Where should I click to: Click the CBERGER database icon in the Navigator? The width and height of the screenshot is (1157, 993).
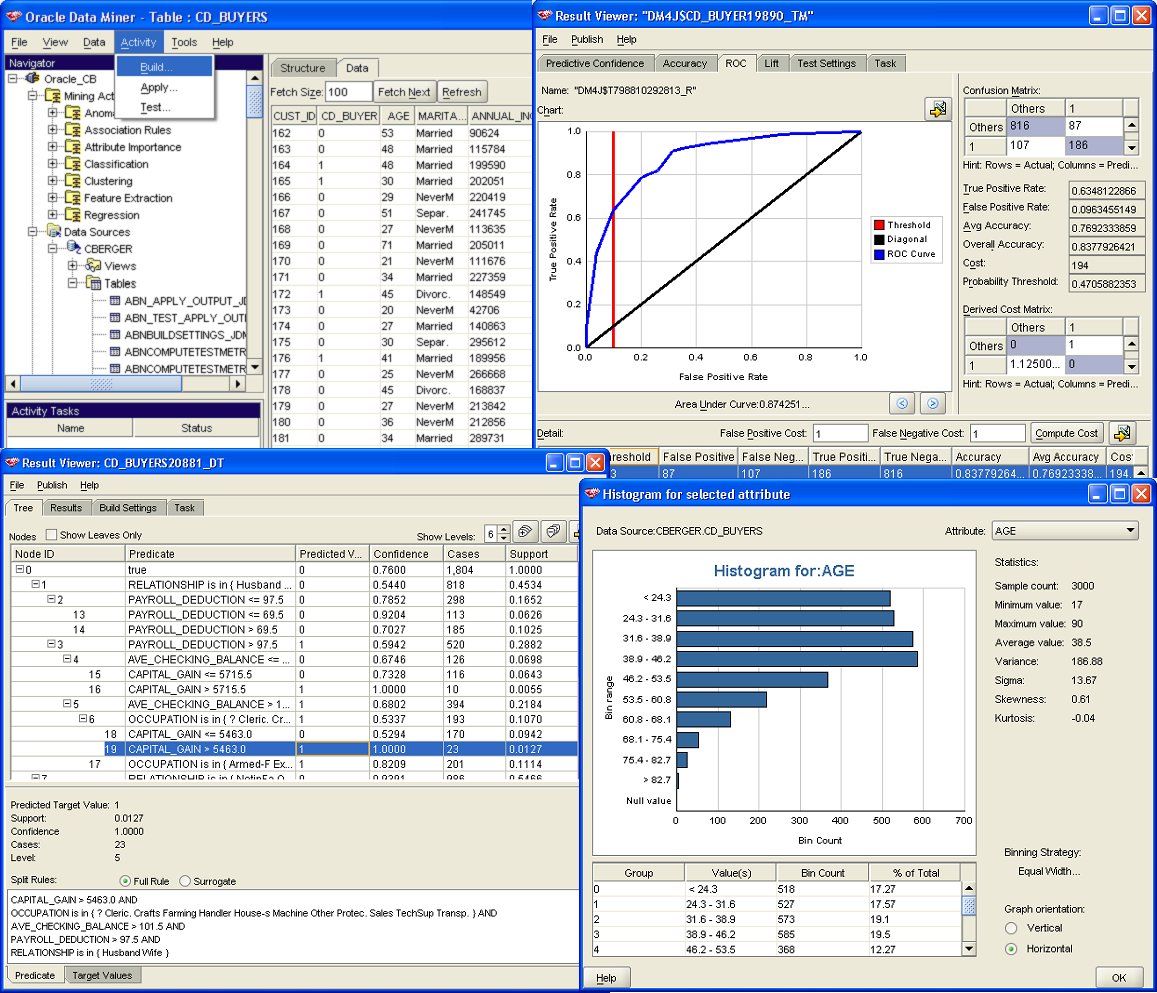pyautogui.click(x=73, y=249)
